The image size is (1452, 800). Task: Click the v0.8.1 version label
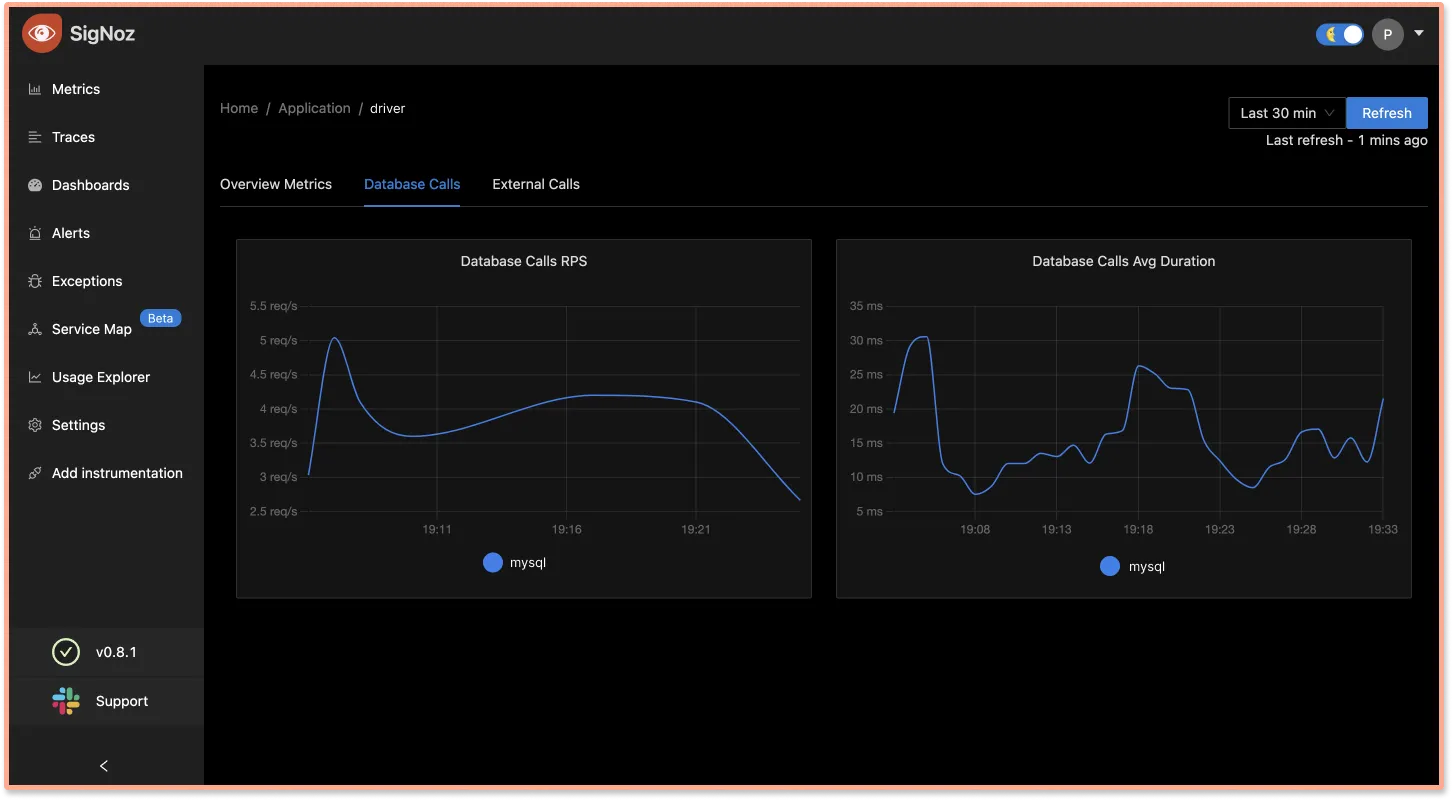116,652
